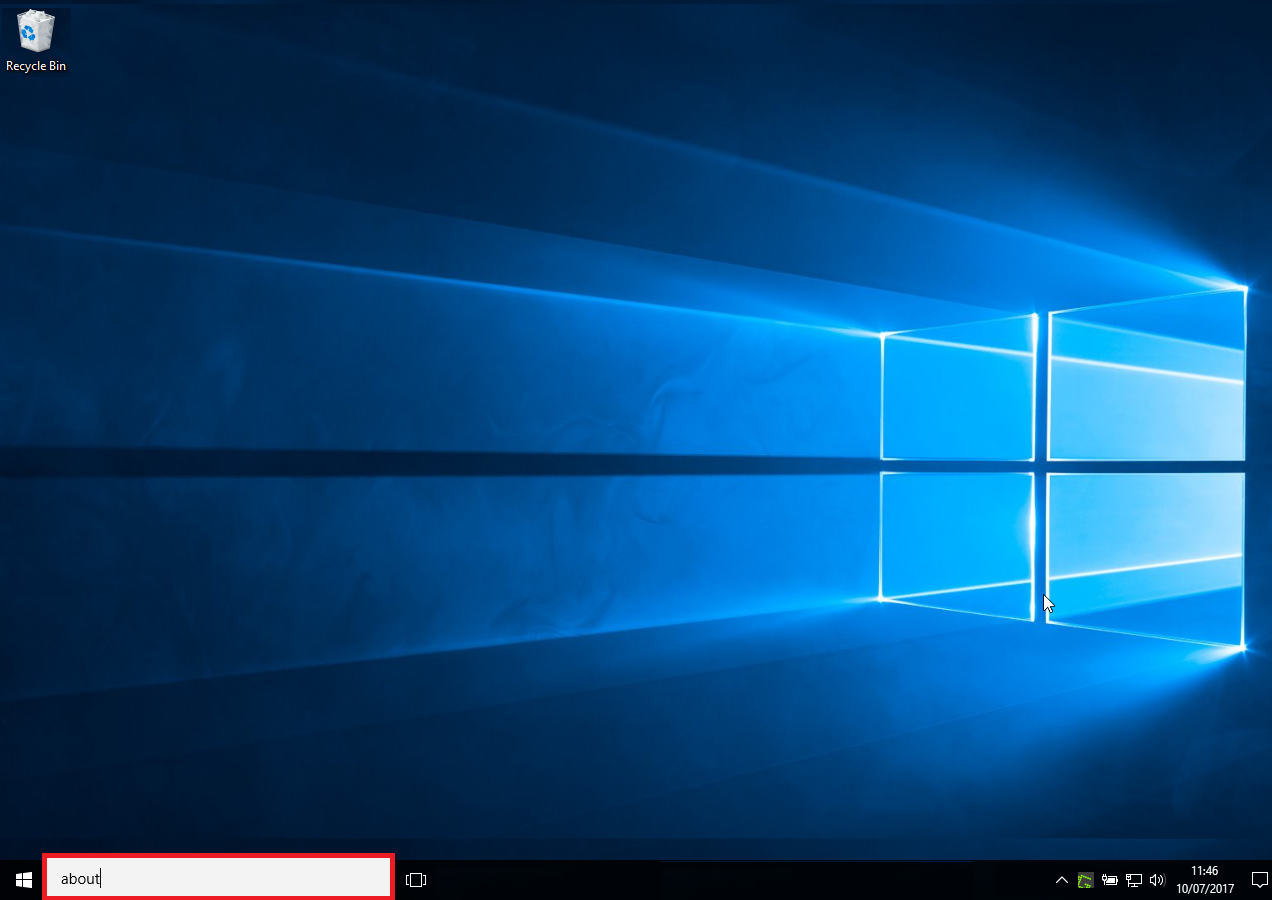
Task: Open the Action Center notifications icon
Action: pos(1259,880)
